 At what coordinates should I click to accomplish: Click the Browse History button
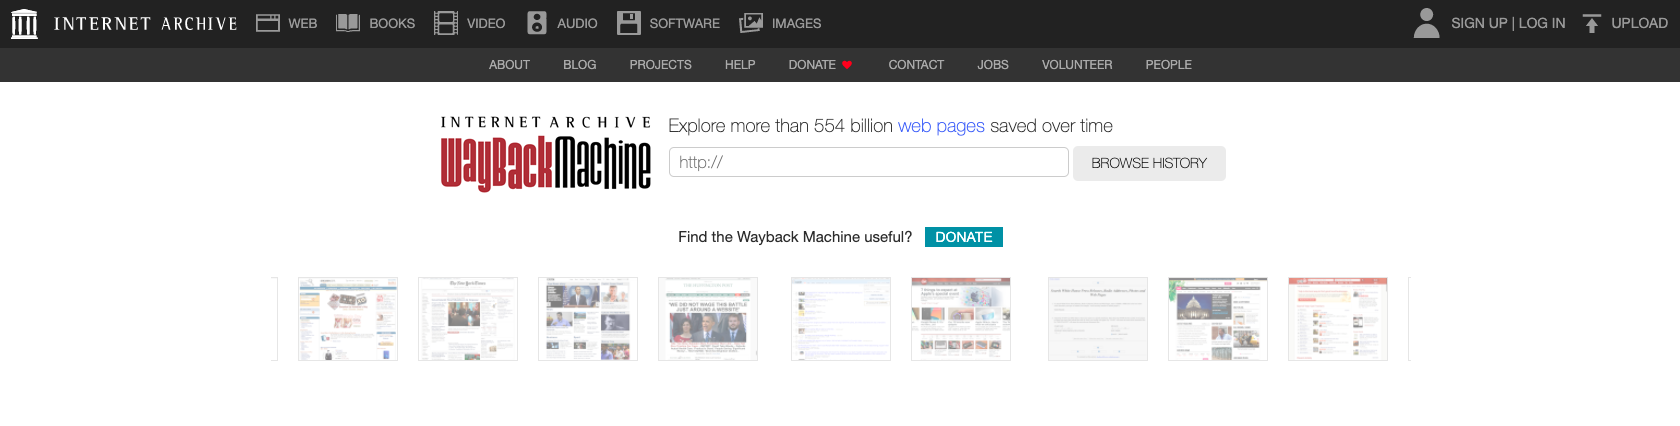pos(1149,163)
